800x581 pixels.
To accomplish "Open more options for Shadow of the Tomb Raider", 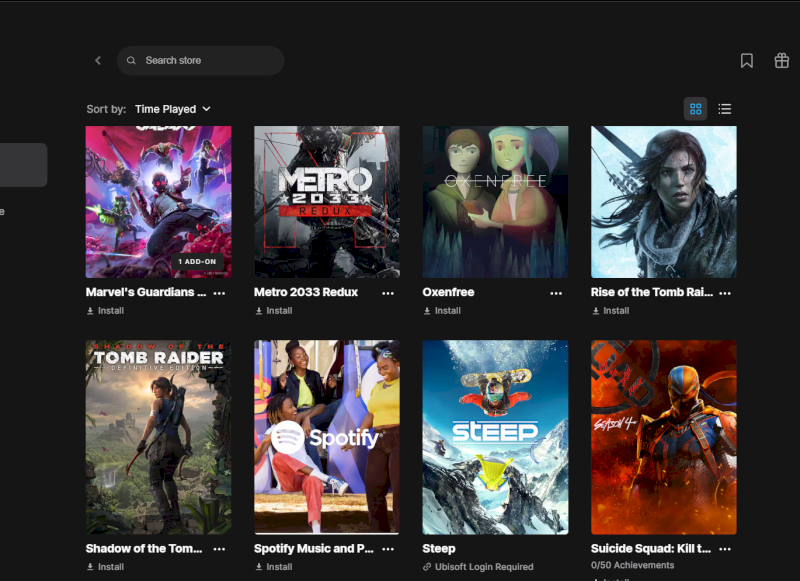I will (x=219, y=549).
